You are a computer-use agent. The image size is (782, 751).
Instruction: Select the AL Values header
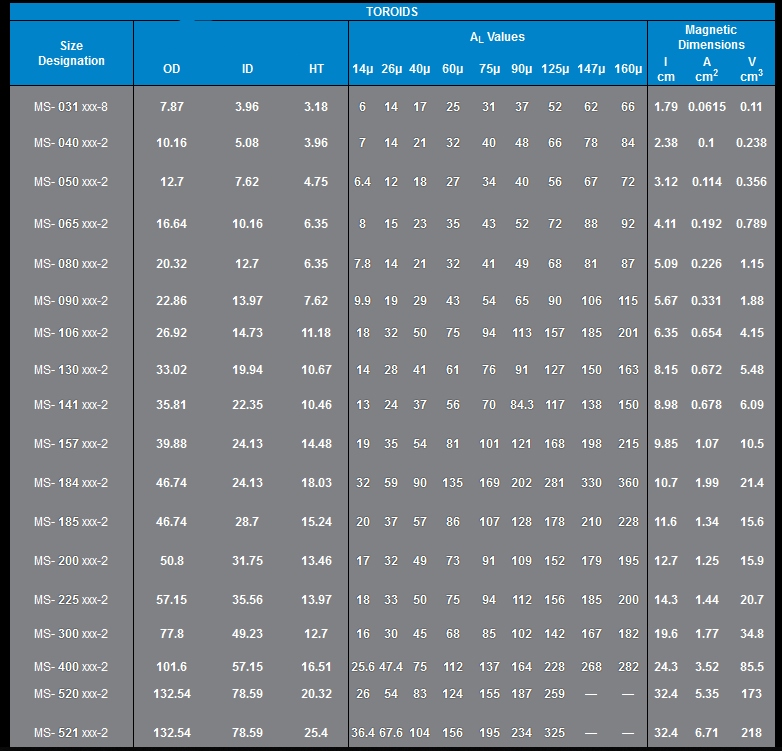pyautogui.click(x=497, y=37)
